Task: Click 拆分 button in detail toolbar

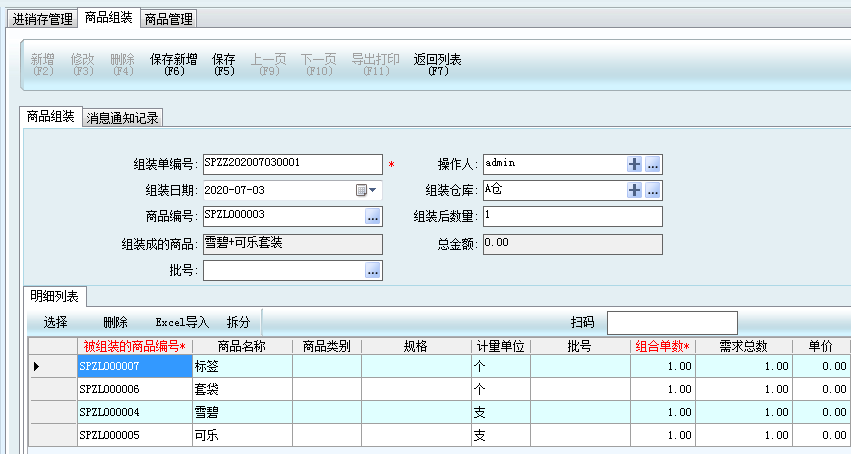Action: point(239,322)
